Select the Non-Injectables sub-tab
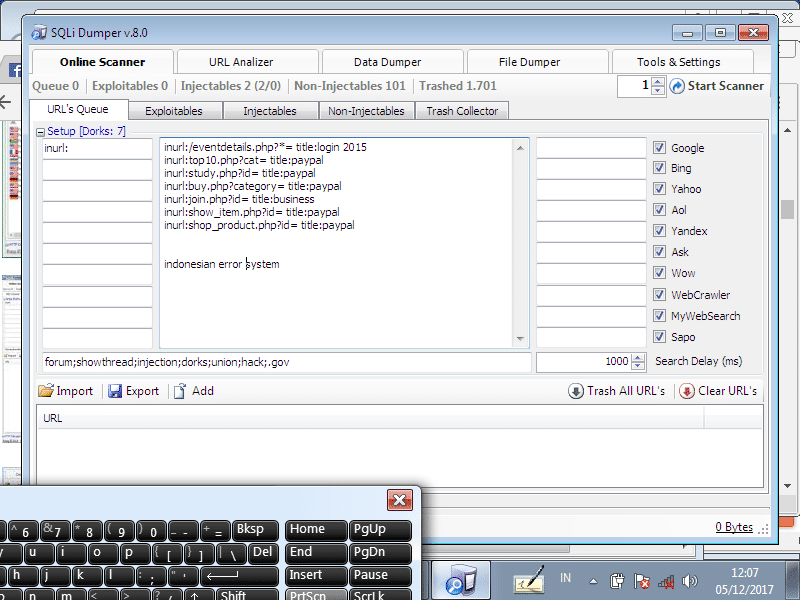The height and width of the screenshot is (600, 800). pyautogui.click(x=366, y=111)
